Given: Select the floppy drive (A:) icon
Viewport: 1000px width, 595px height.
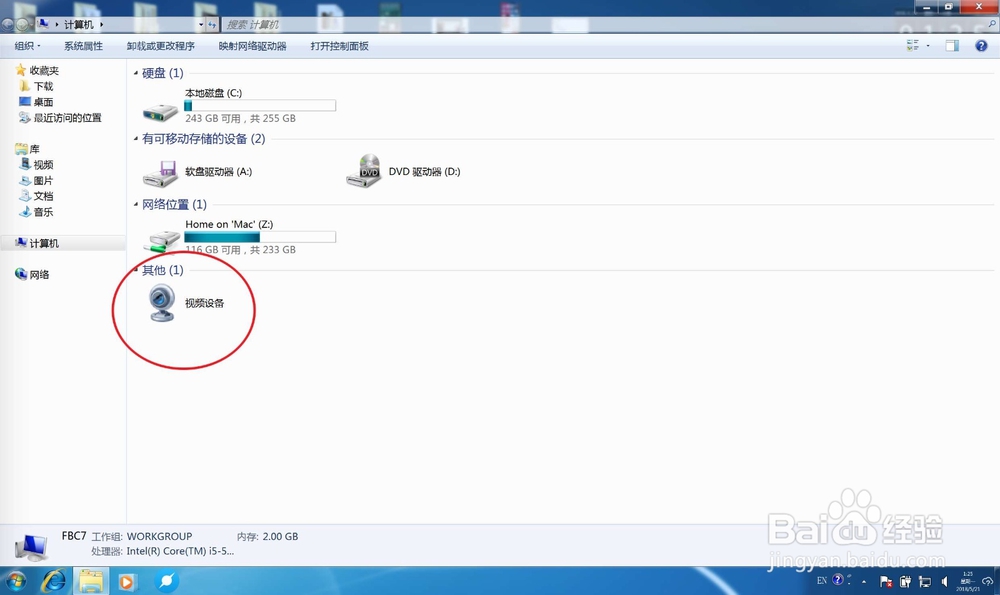Looking at the screenshot, I should (x=160, y=173).
